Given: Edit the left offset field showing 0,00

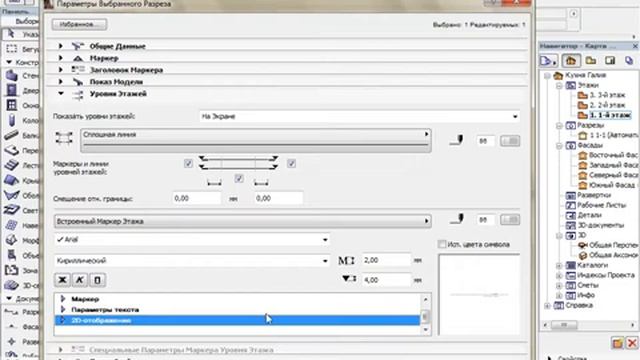Looking at the screenshot, I should (196, 198).
